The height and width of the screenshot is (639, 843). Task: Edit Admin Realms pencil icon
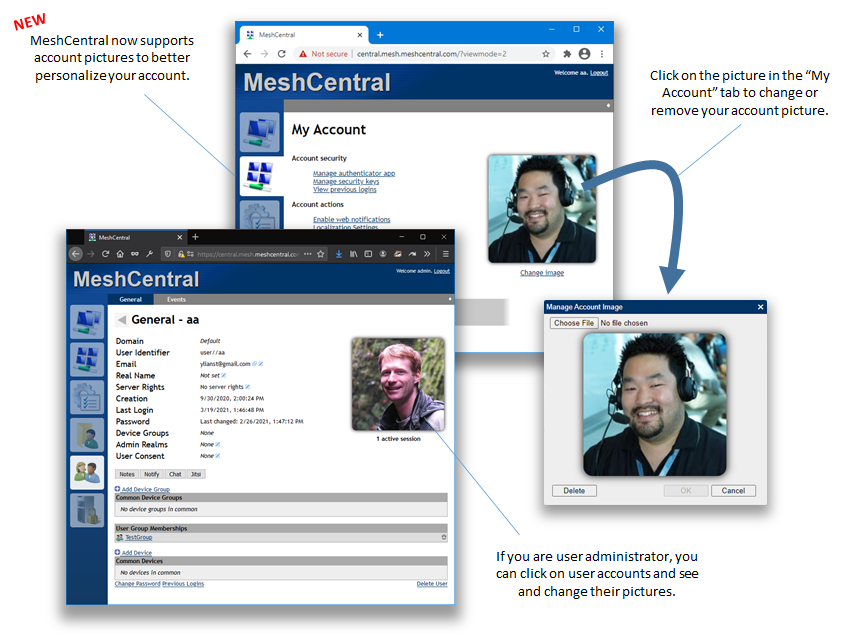click(218, 444)
